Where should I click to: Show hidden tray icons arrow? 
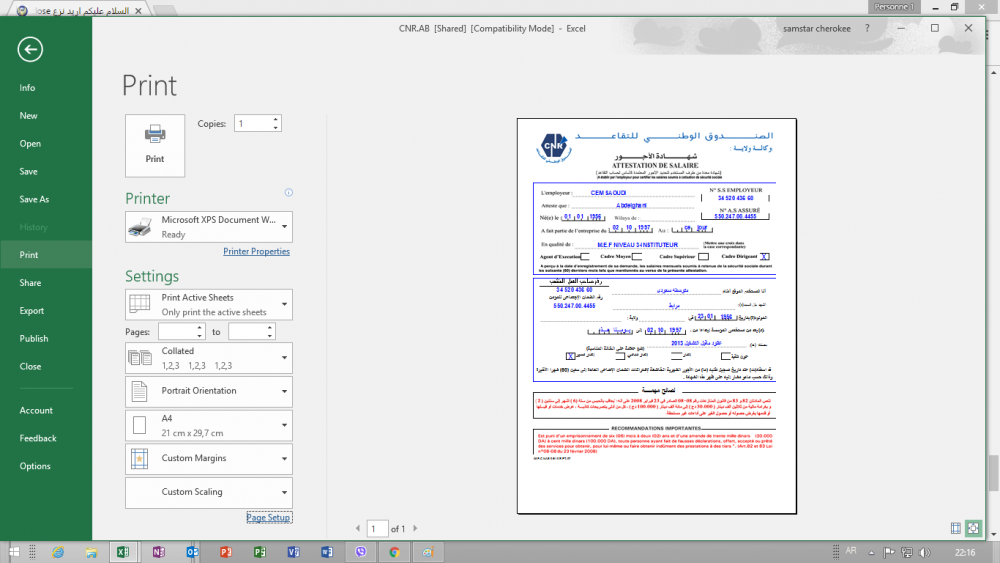(x=871, y=553)
